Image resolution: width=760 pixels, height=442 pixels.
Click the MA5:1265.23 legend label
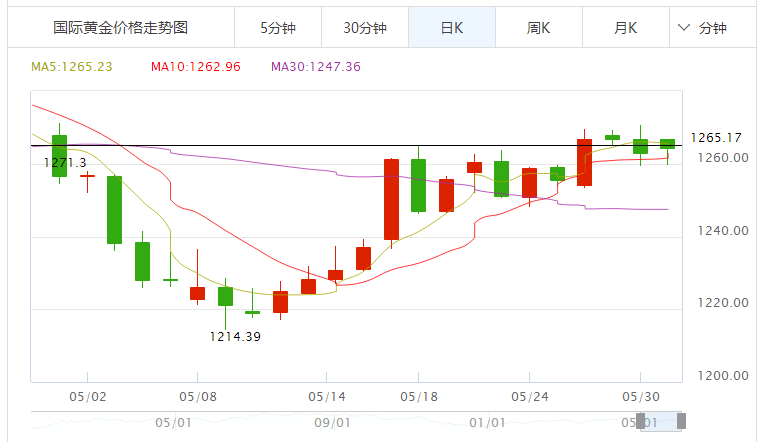pos(72,66)
